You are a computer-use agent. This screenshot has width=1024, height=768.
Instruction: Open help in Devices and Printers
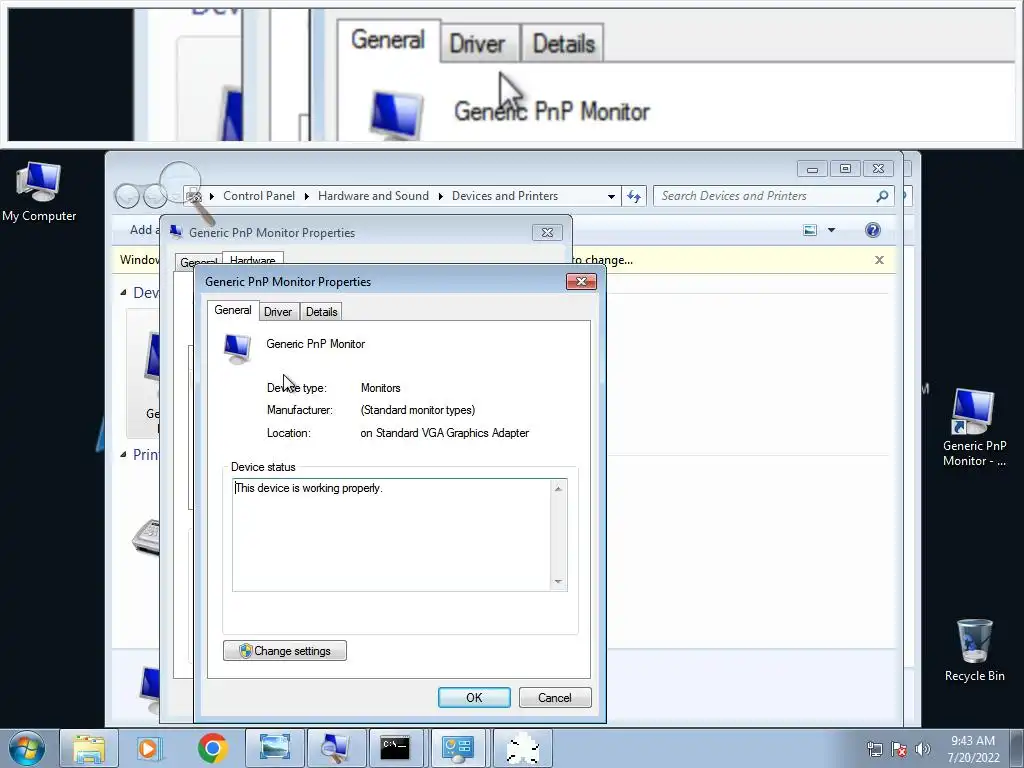pos(872,230)
